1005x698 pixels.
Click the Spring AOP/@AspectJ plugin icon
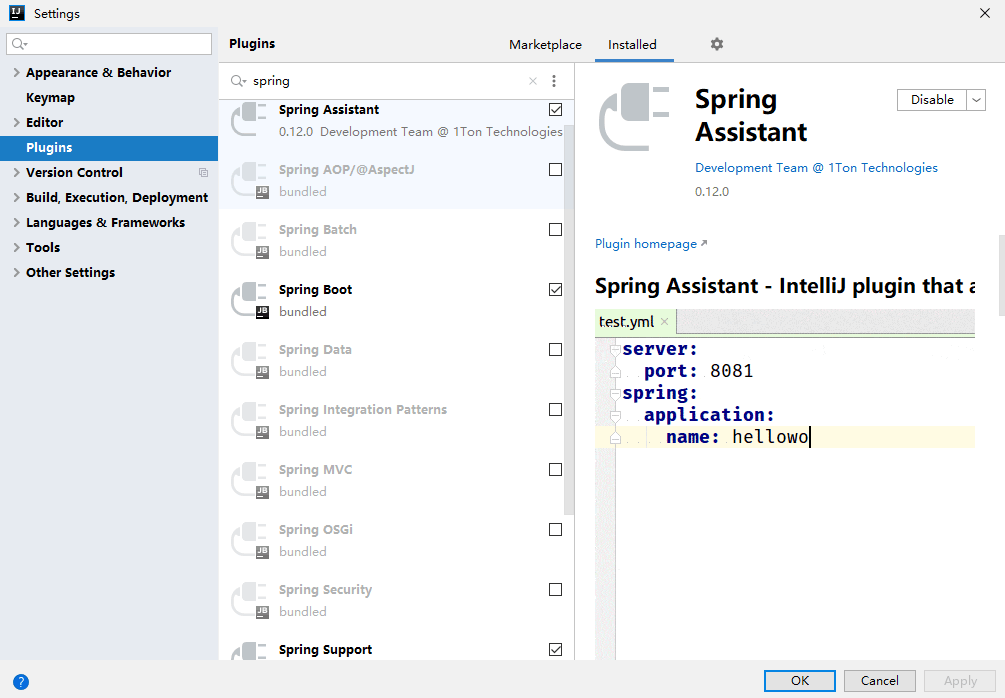[249, 180]
